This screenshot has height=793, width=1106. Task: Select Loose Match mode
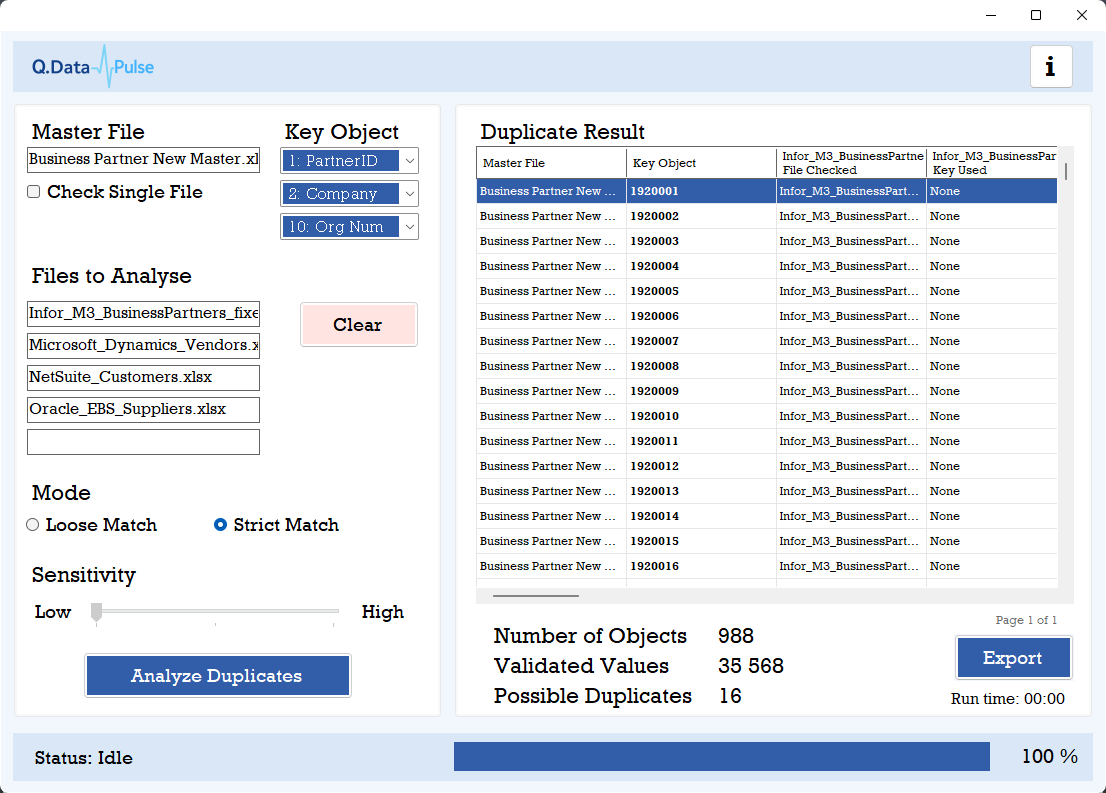(x=32, y=525)
